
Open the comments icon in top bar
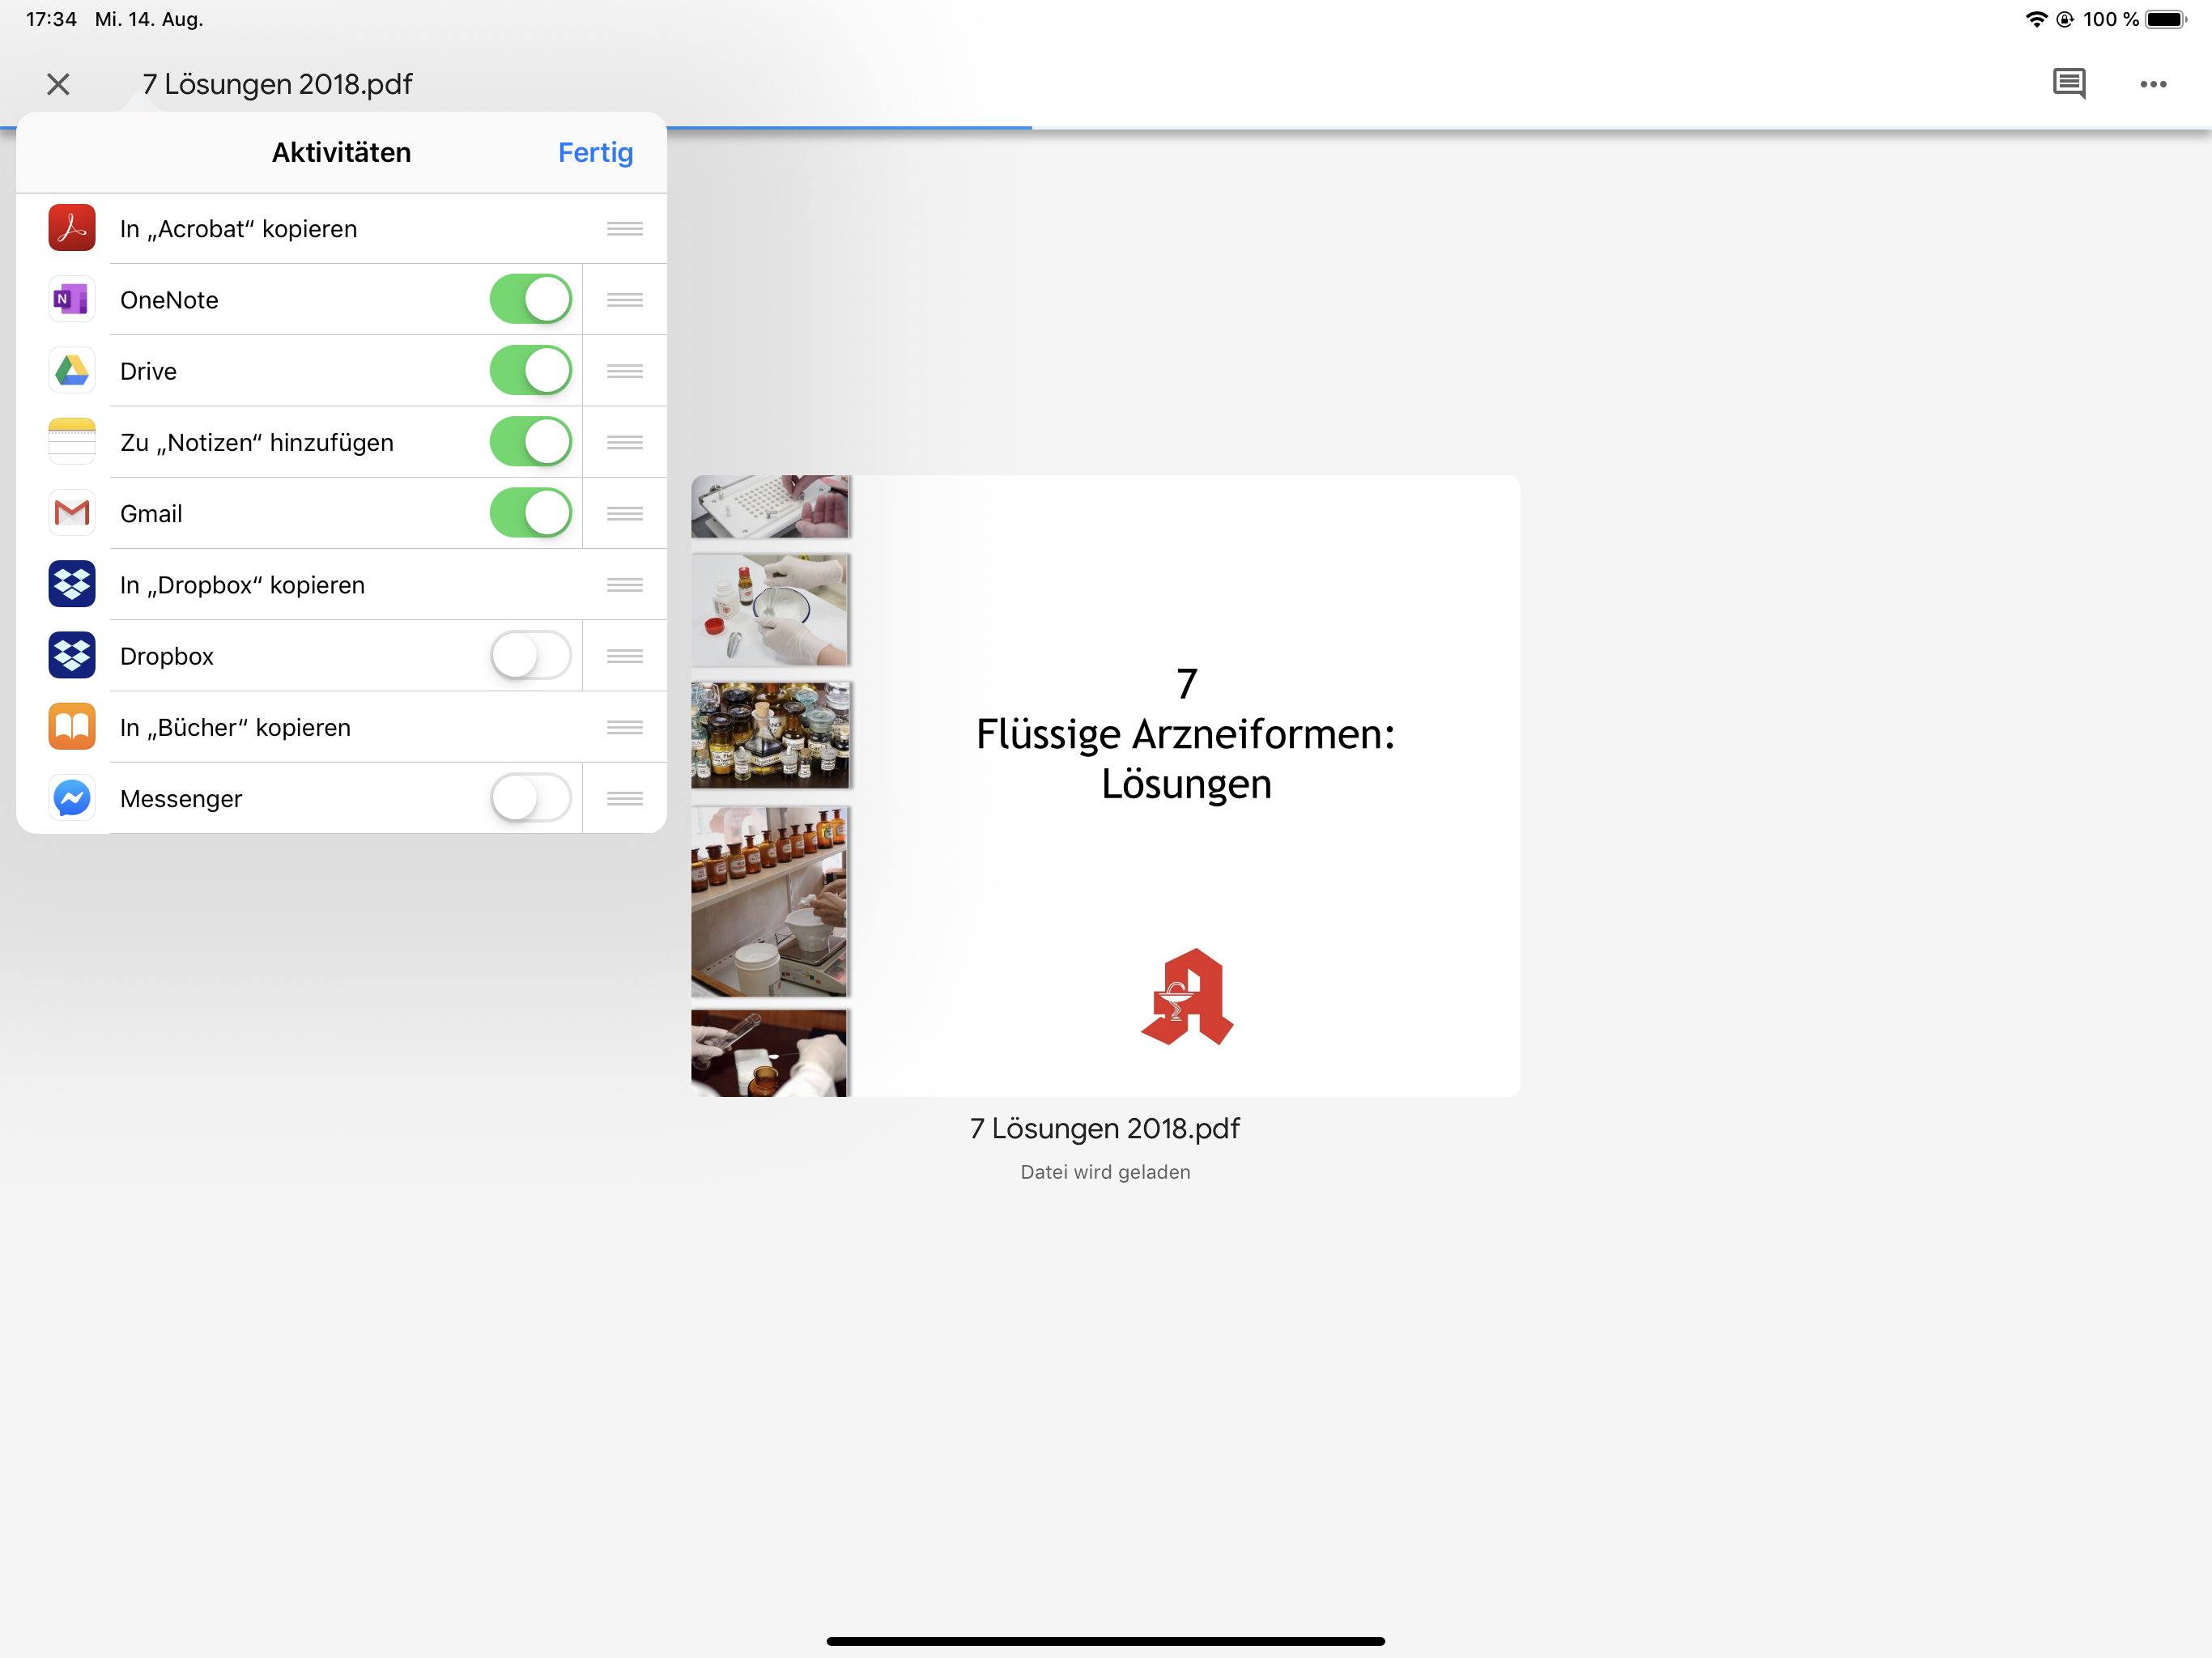click(2068, 84)
